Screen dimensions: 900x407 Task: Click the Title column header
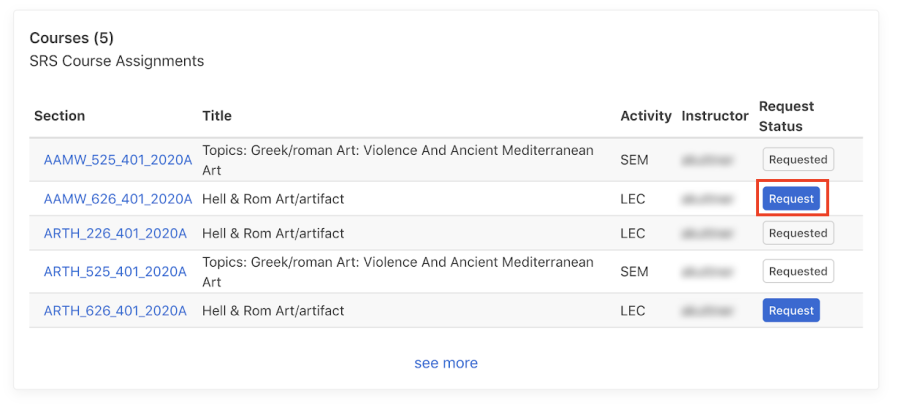217,116
